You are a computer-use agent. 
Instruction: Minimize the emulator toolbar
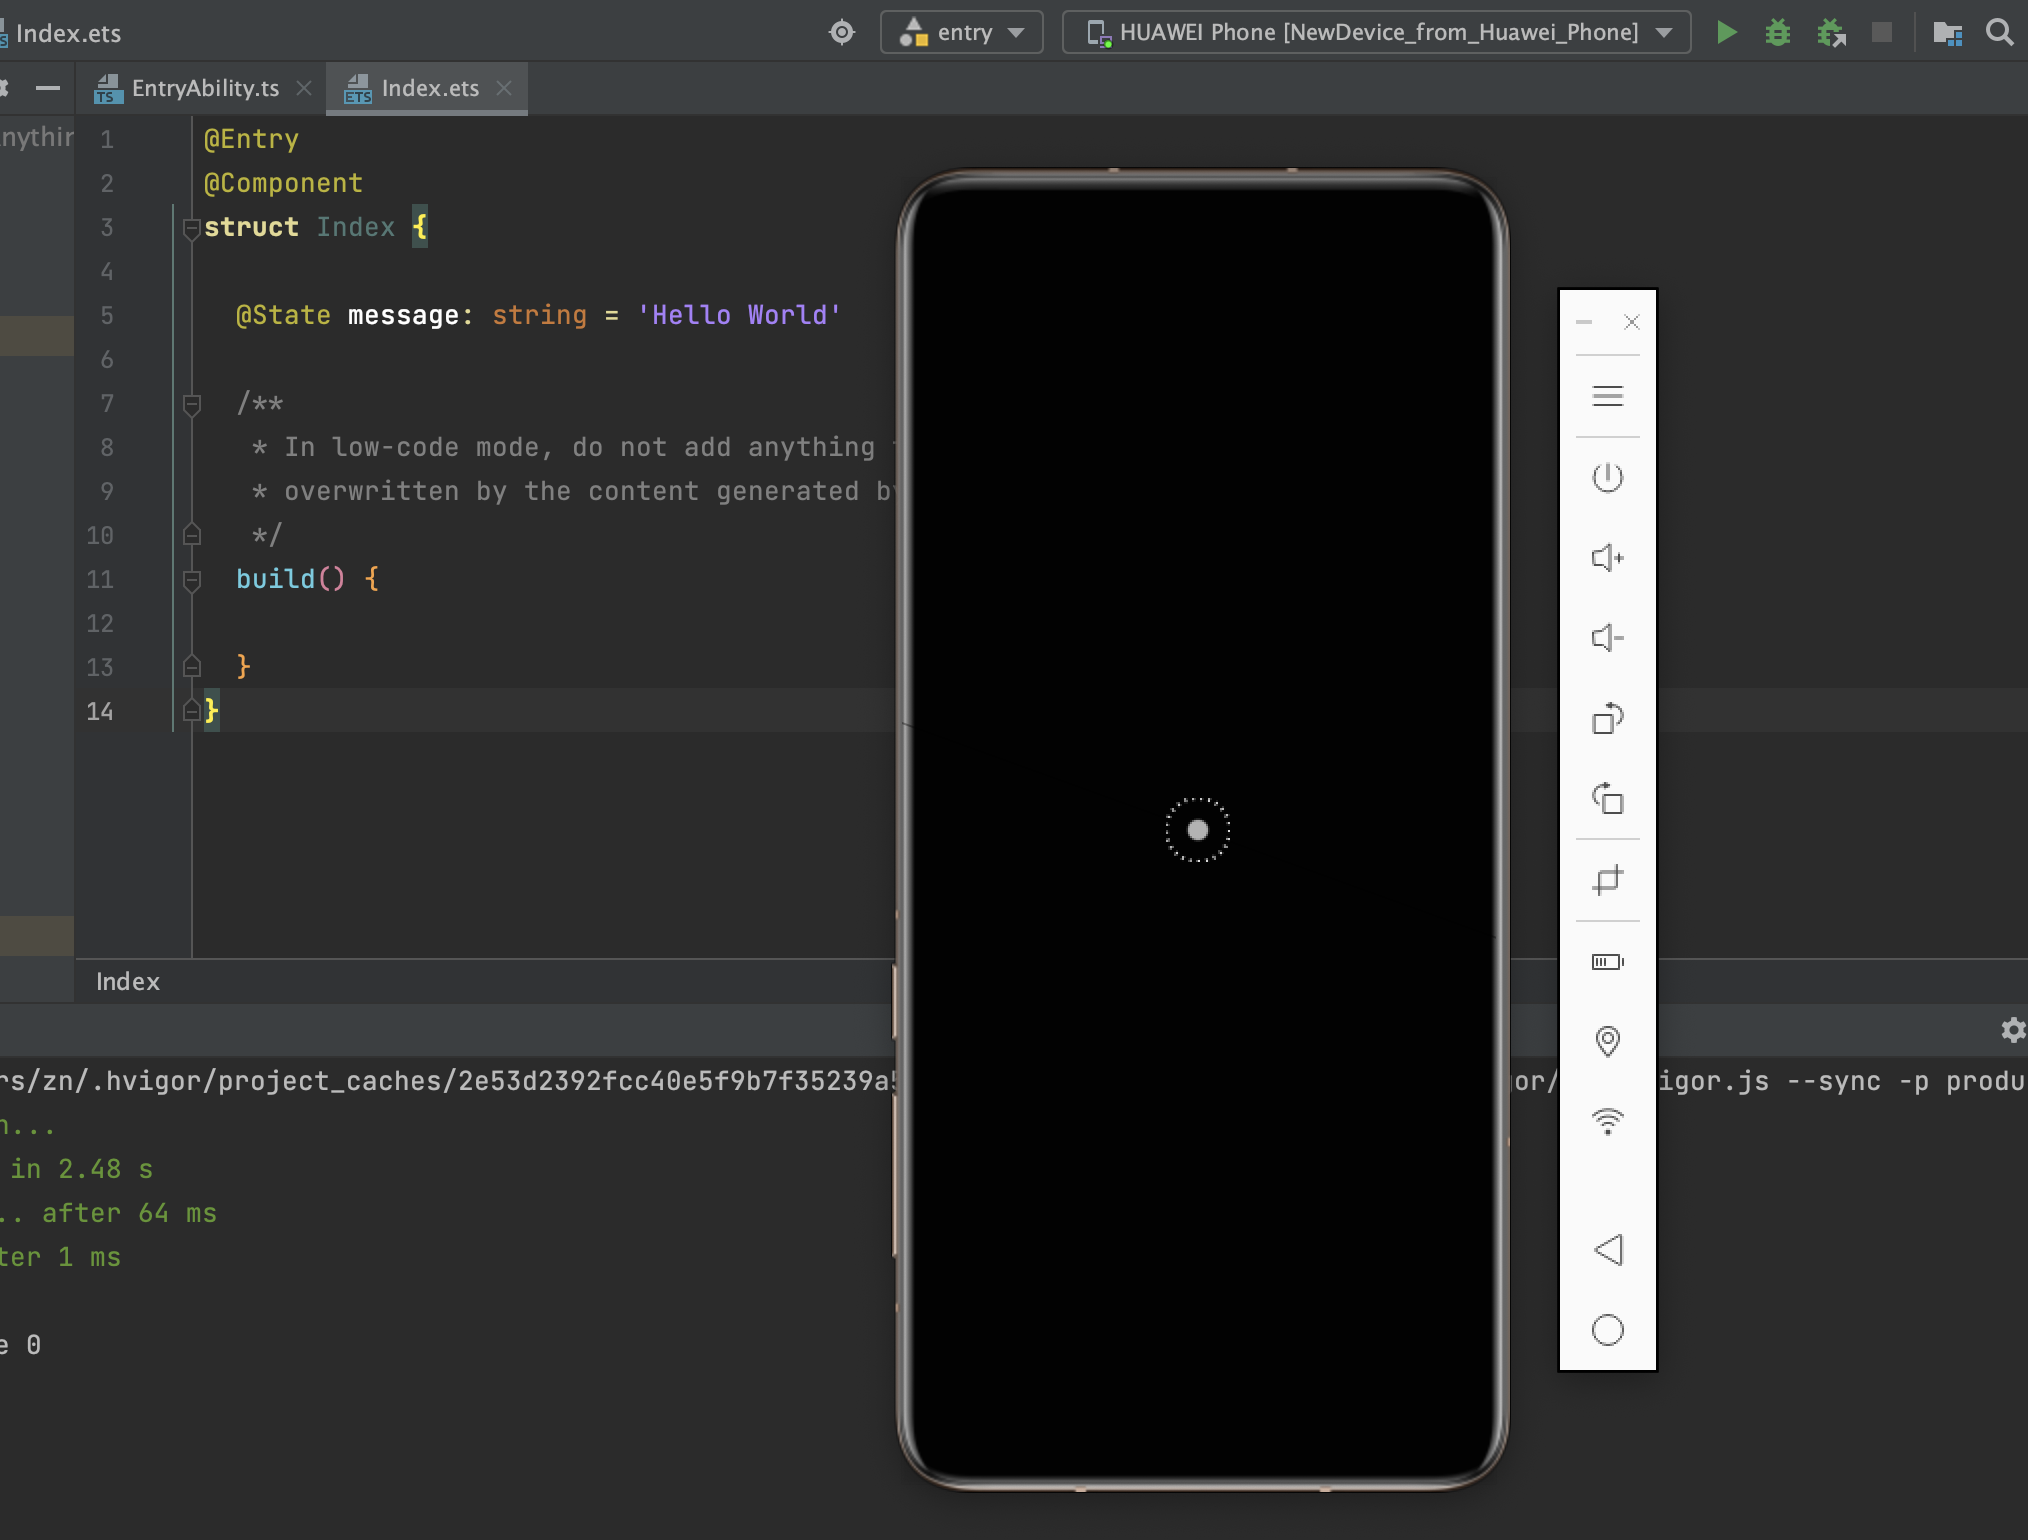1584,322
